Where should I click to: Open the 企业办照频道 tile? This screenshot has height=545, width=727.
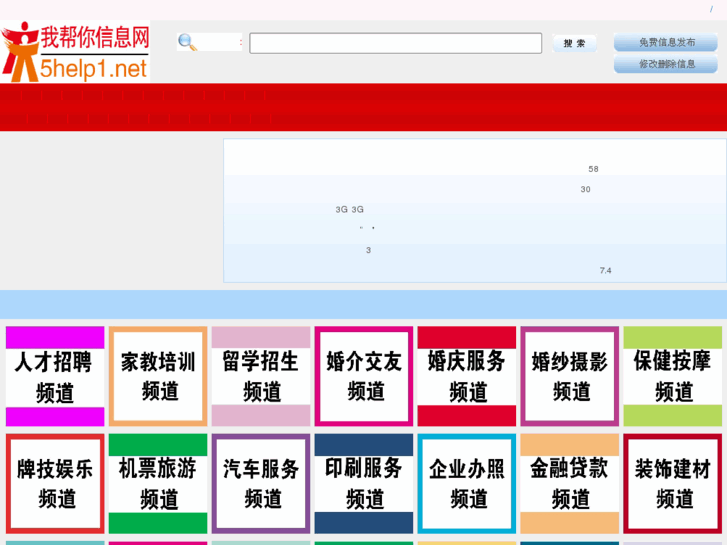[467, 484]
